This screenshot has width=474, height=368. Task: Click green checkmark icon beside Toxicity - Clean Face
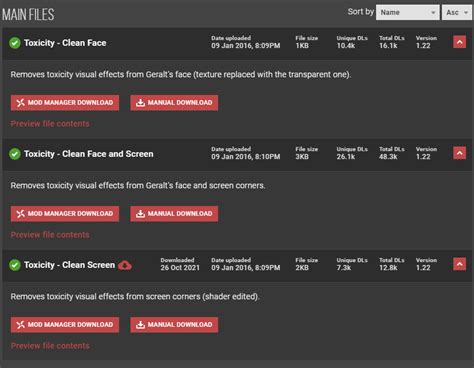click(15, 43)
